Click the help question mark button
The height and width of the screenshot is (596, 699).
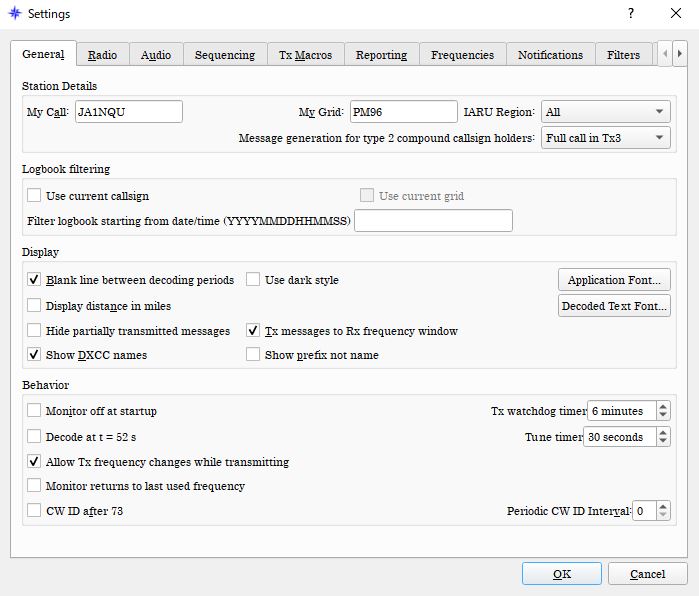(630, 14)
